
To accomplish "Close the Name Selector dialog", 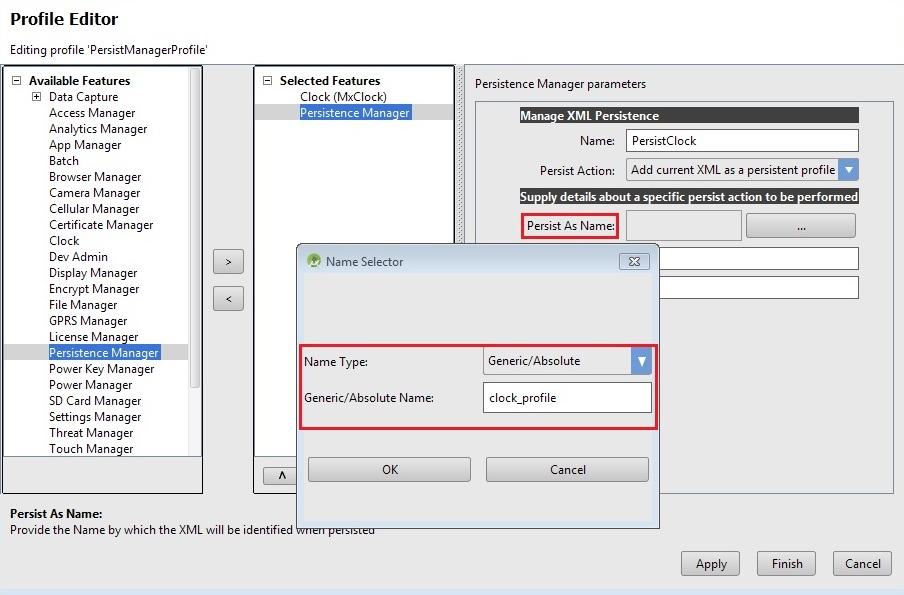I will pyautogui.click(x=633, y=261).
